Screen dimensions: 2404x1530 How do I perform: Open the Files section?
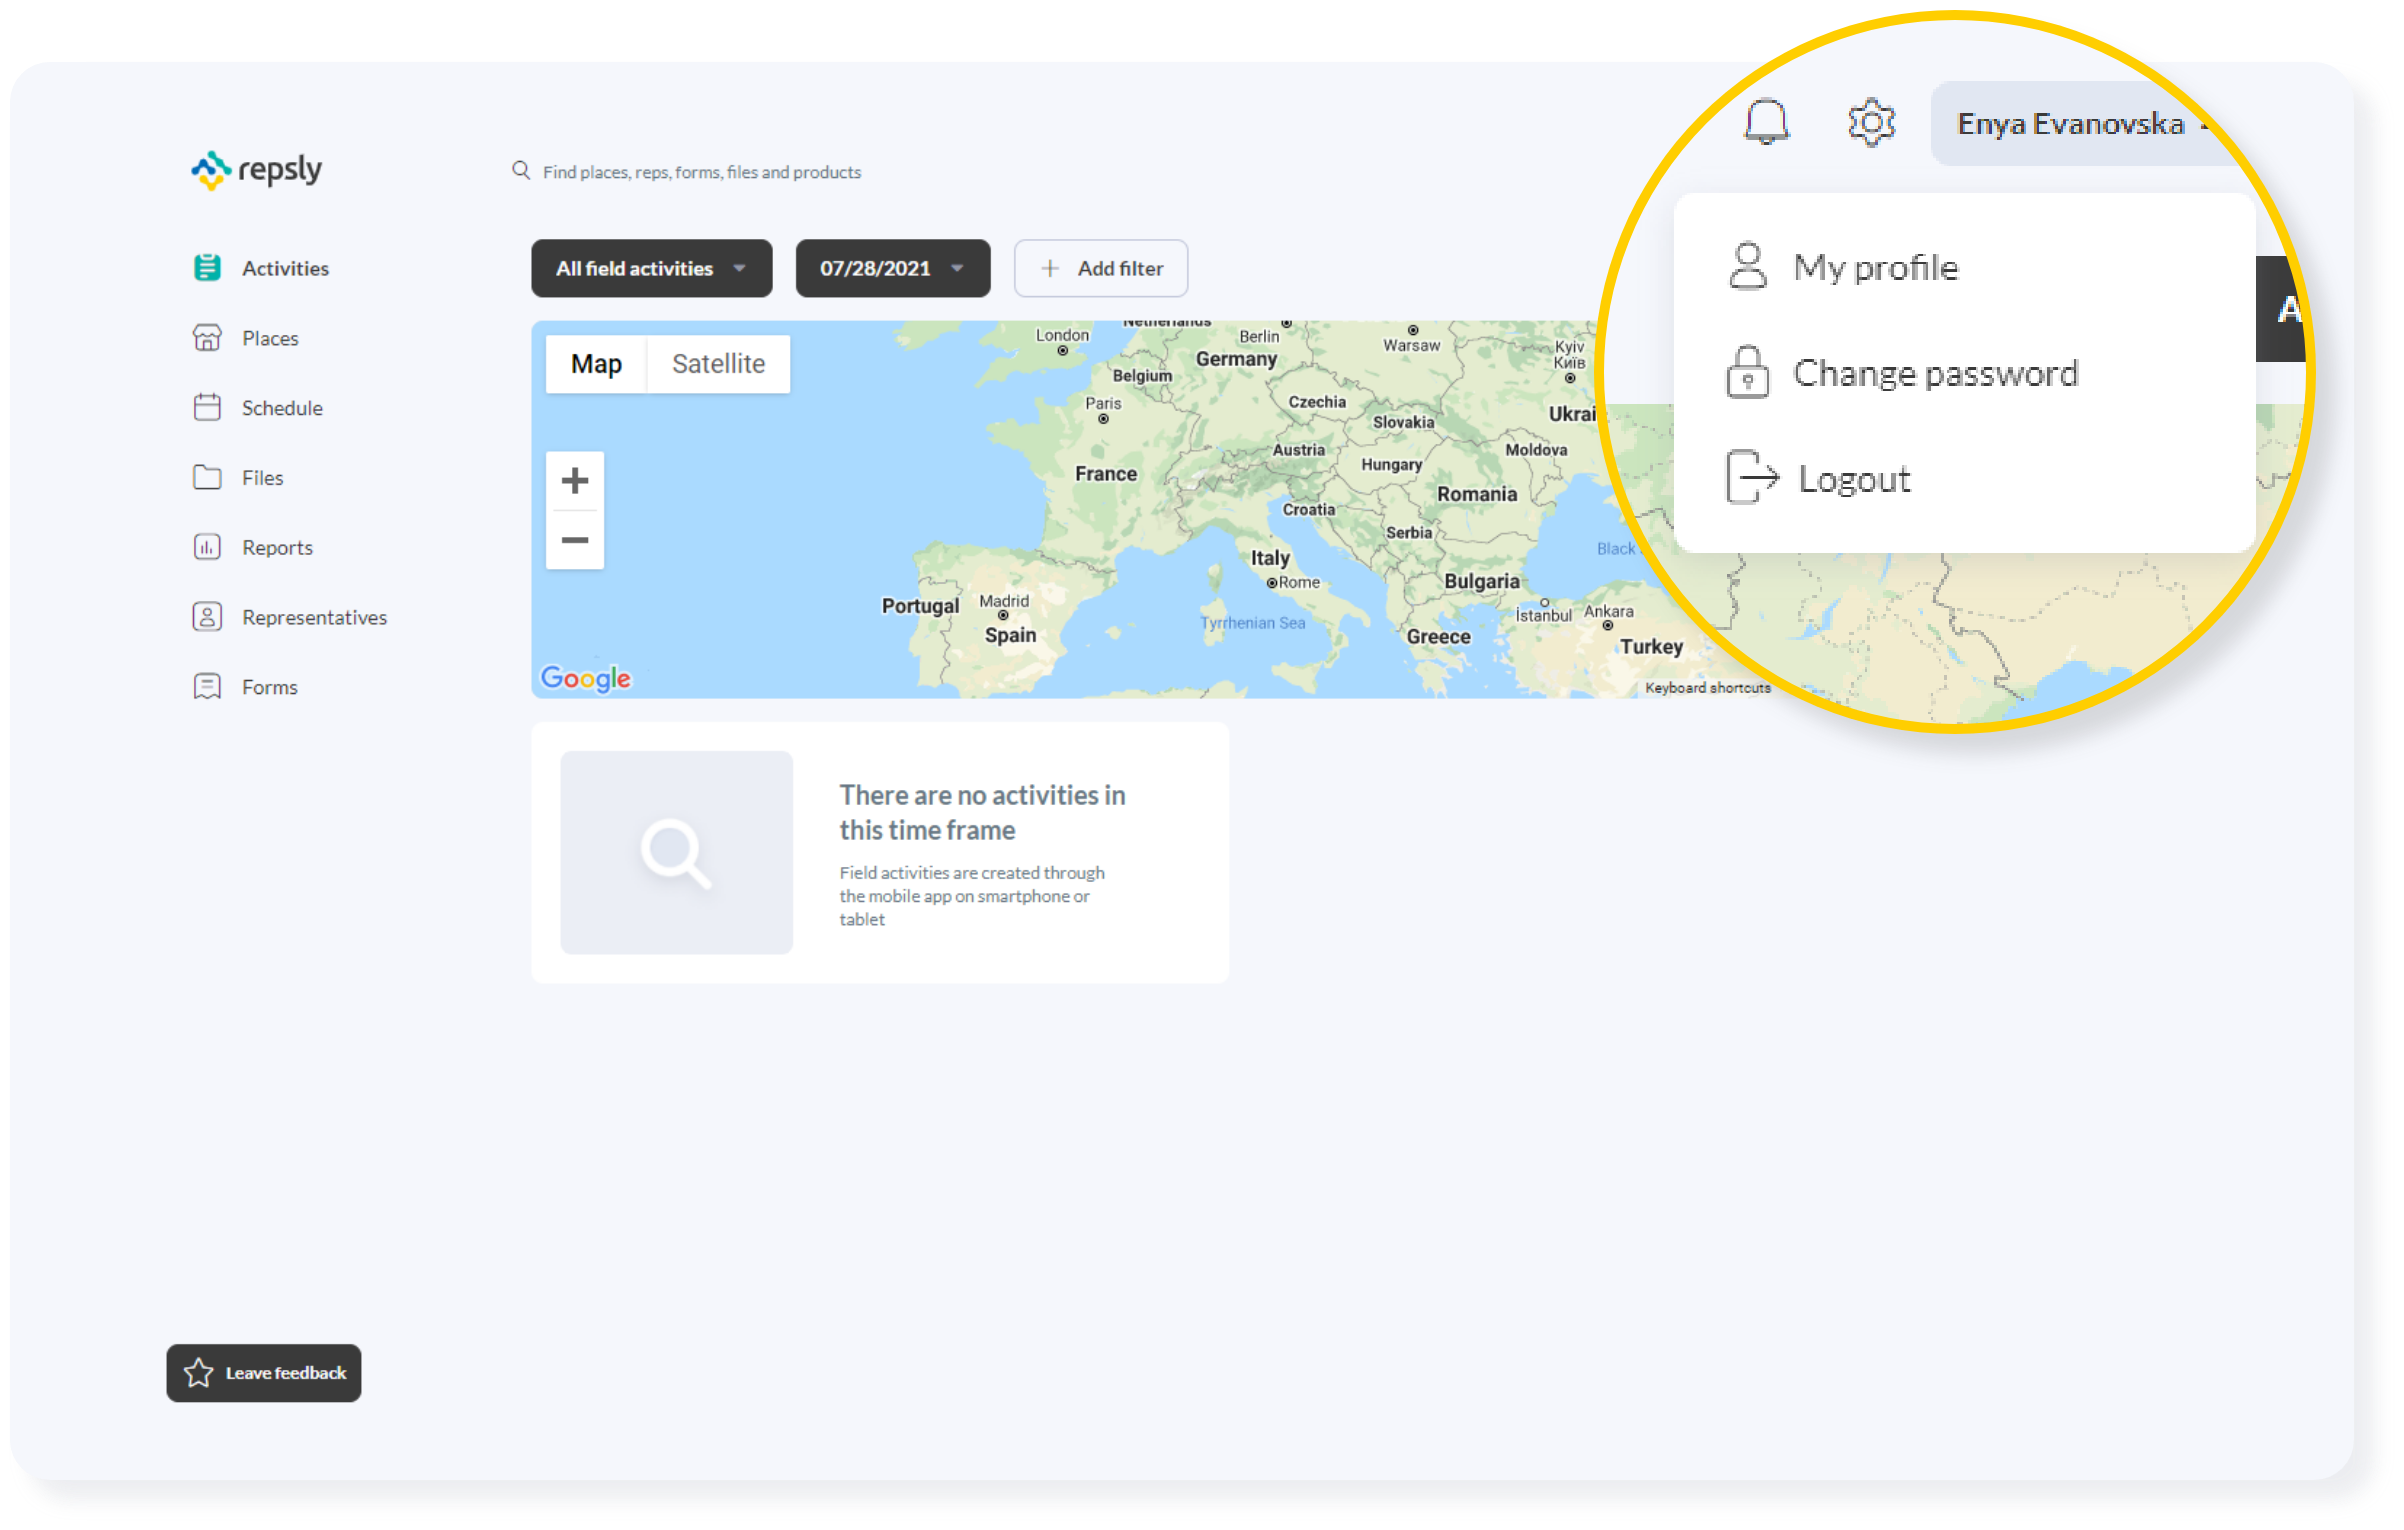[x=262, y=478]
